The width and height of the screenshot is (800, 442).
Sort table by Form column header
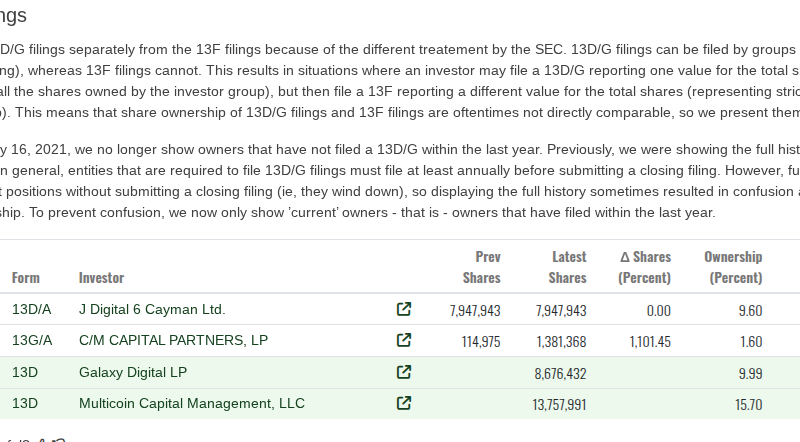coord(25,277)
